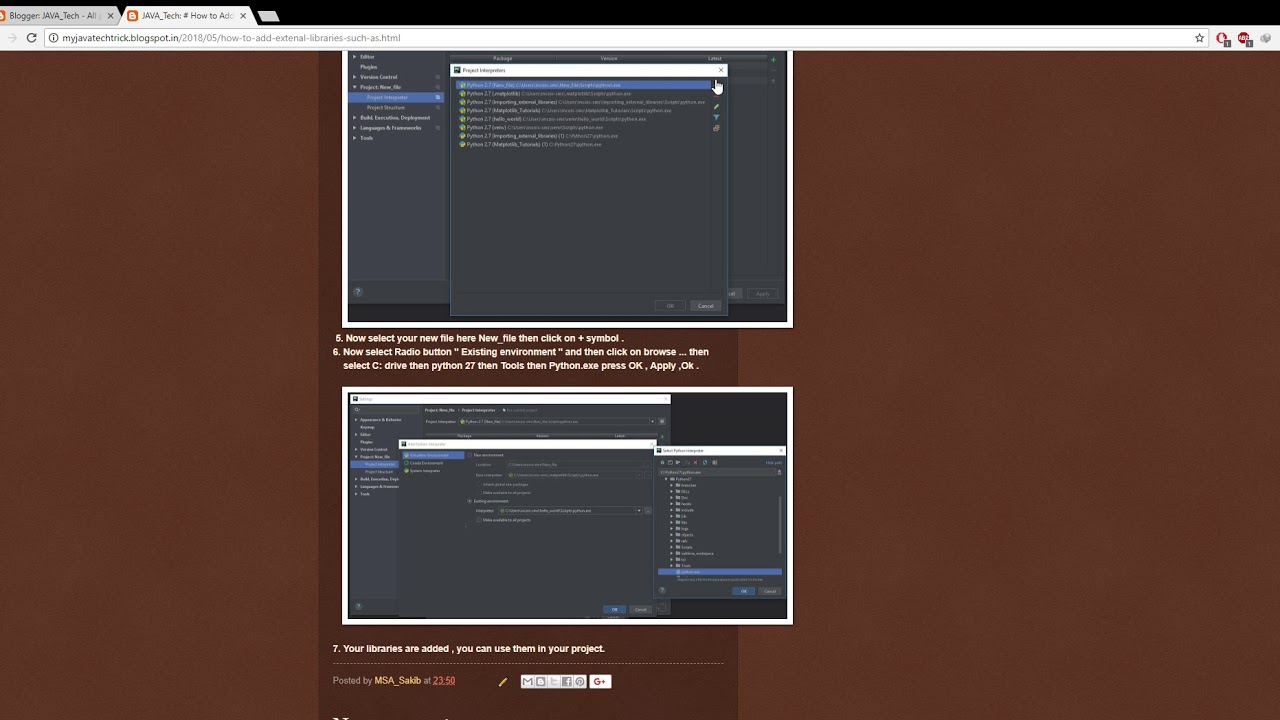Bookmark this page with the star icon
This screenshot has width=1280, height=720.
(1199, 38)
